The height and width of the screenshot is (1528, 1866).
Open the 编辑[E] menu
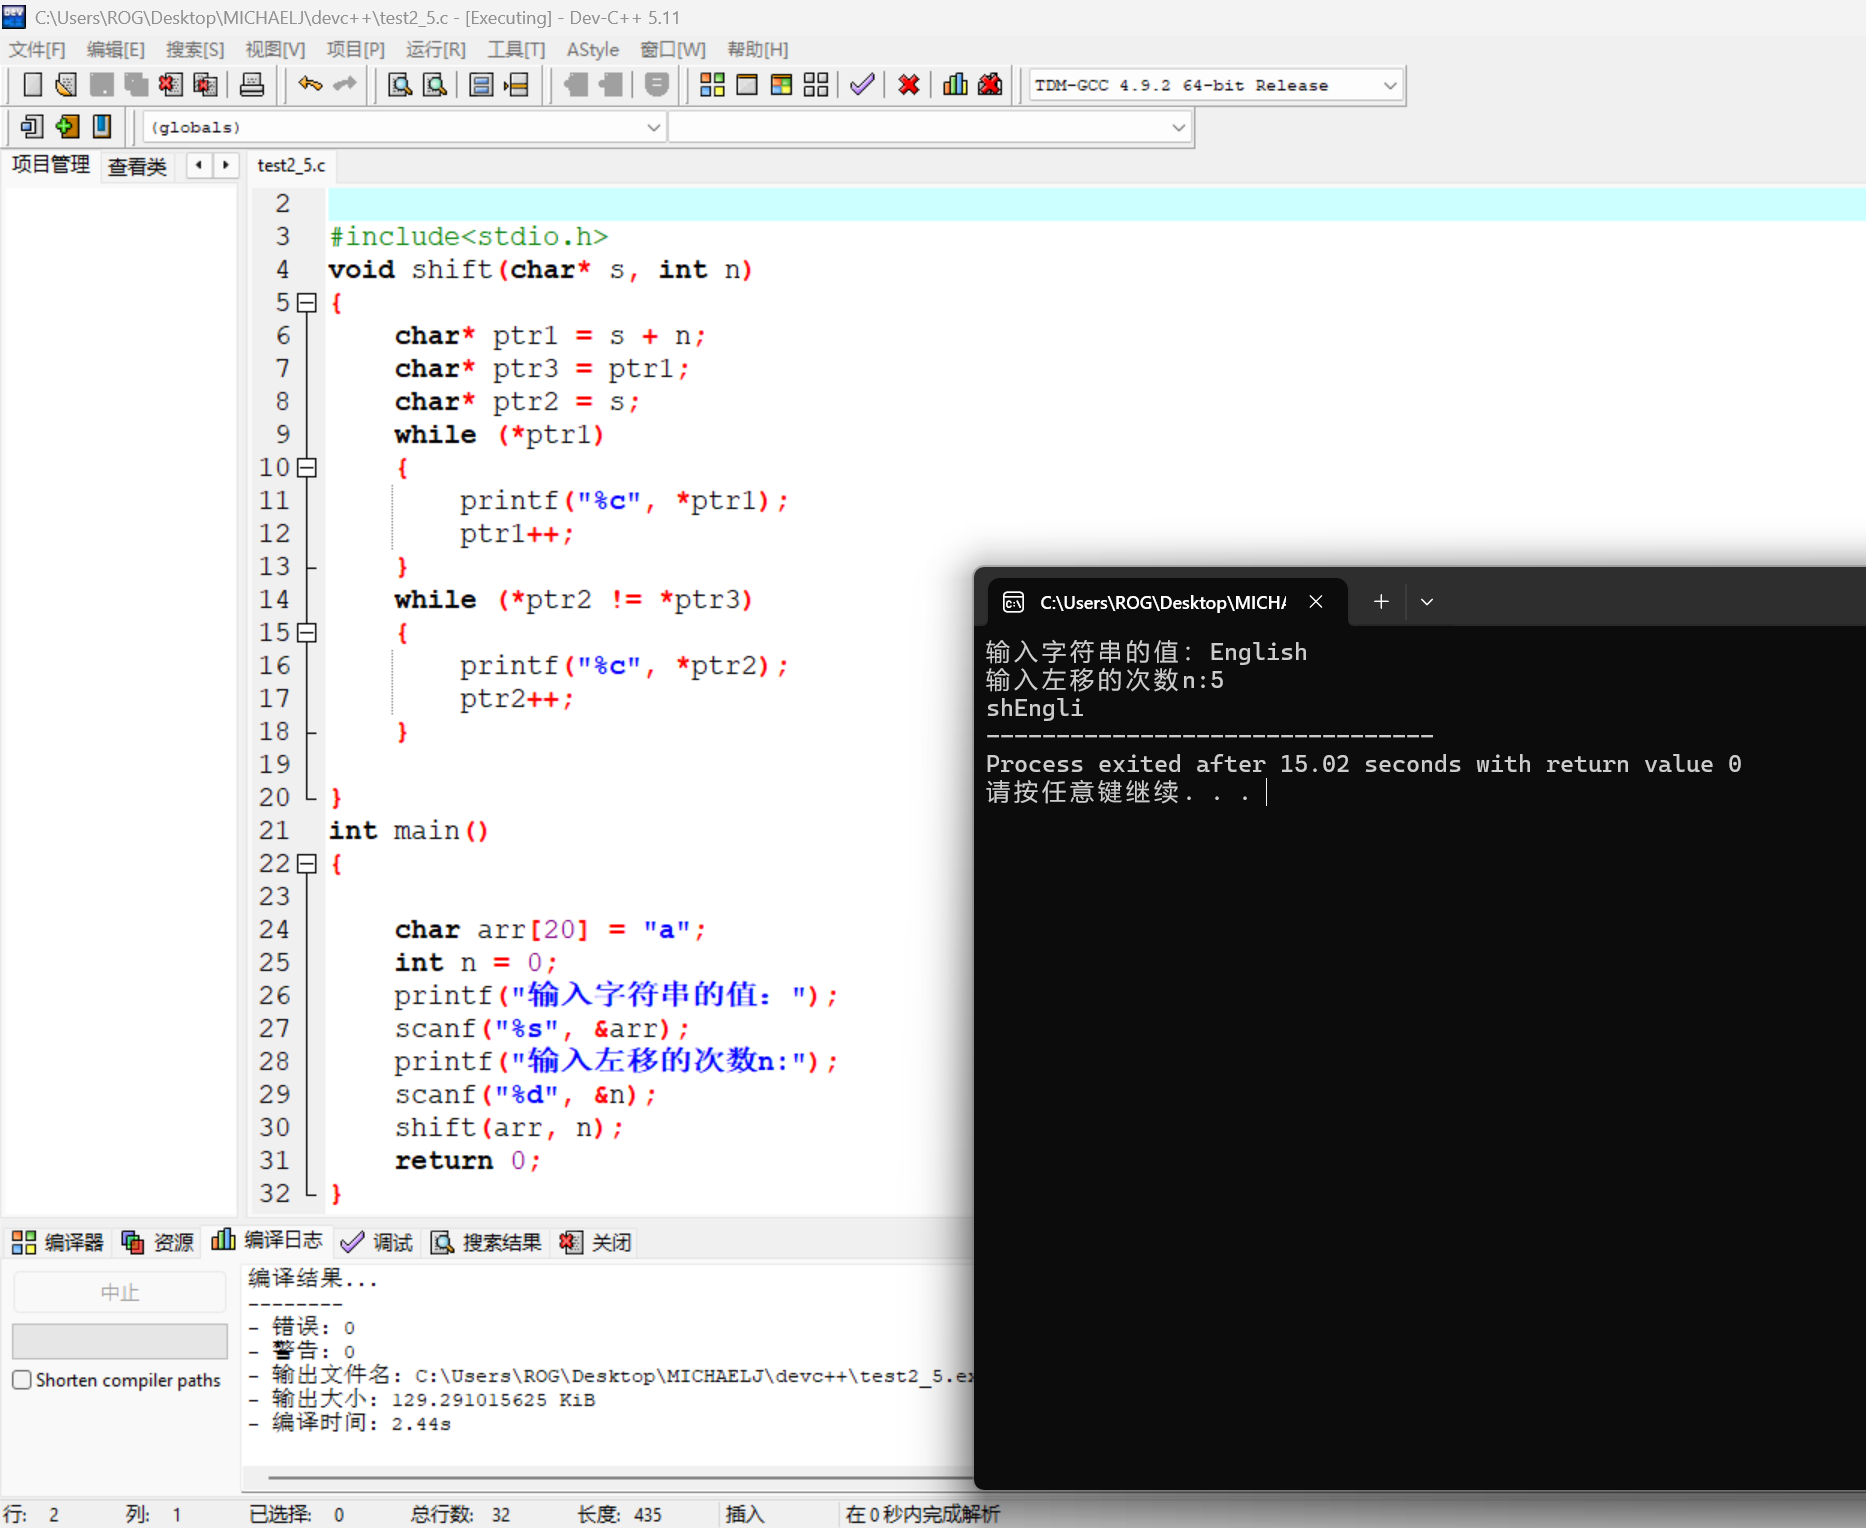pos(115,49)
